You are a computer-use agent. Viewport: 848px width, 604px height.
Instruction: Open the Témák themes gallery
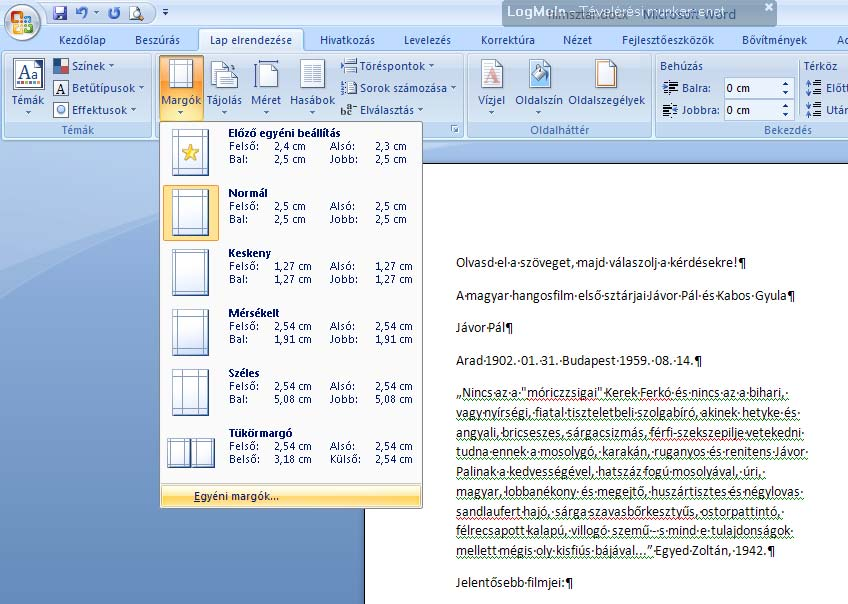click(28, 87)
